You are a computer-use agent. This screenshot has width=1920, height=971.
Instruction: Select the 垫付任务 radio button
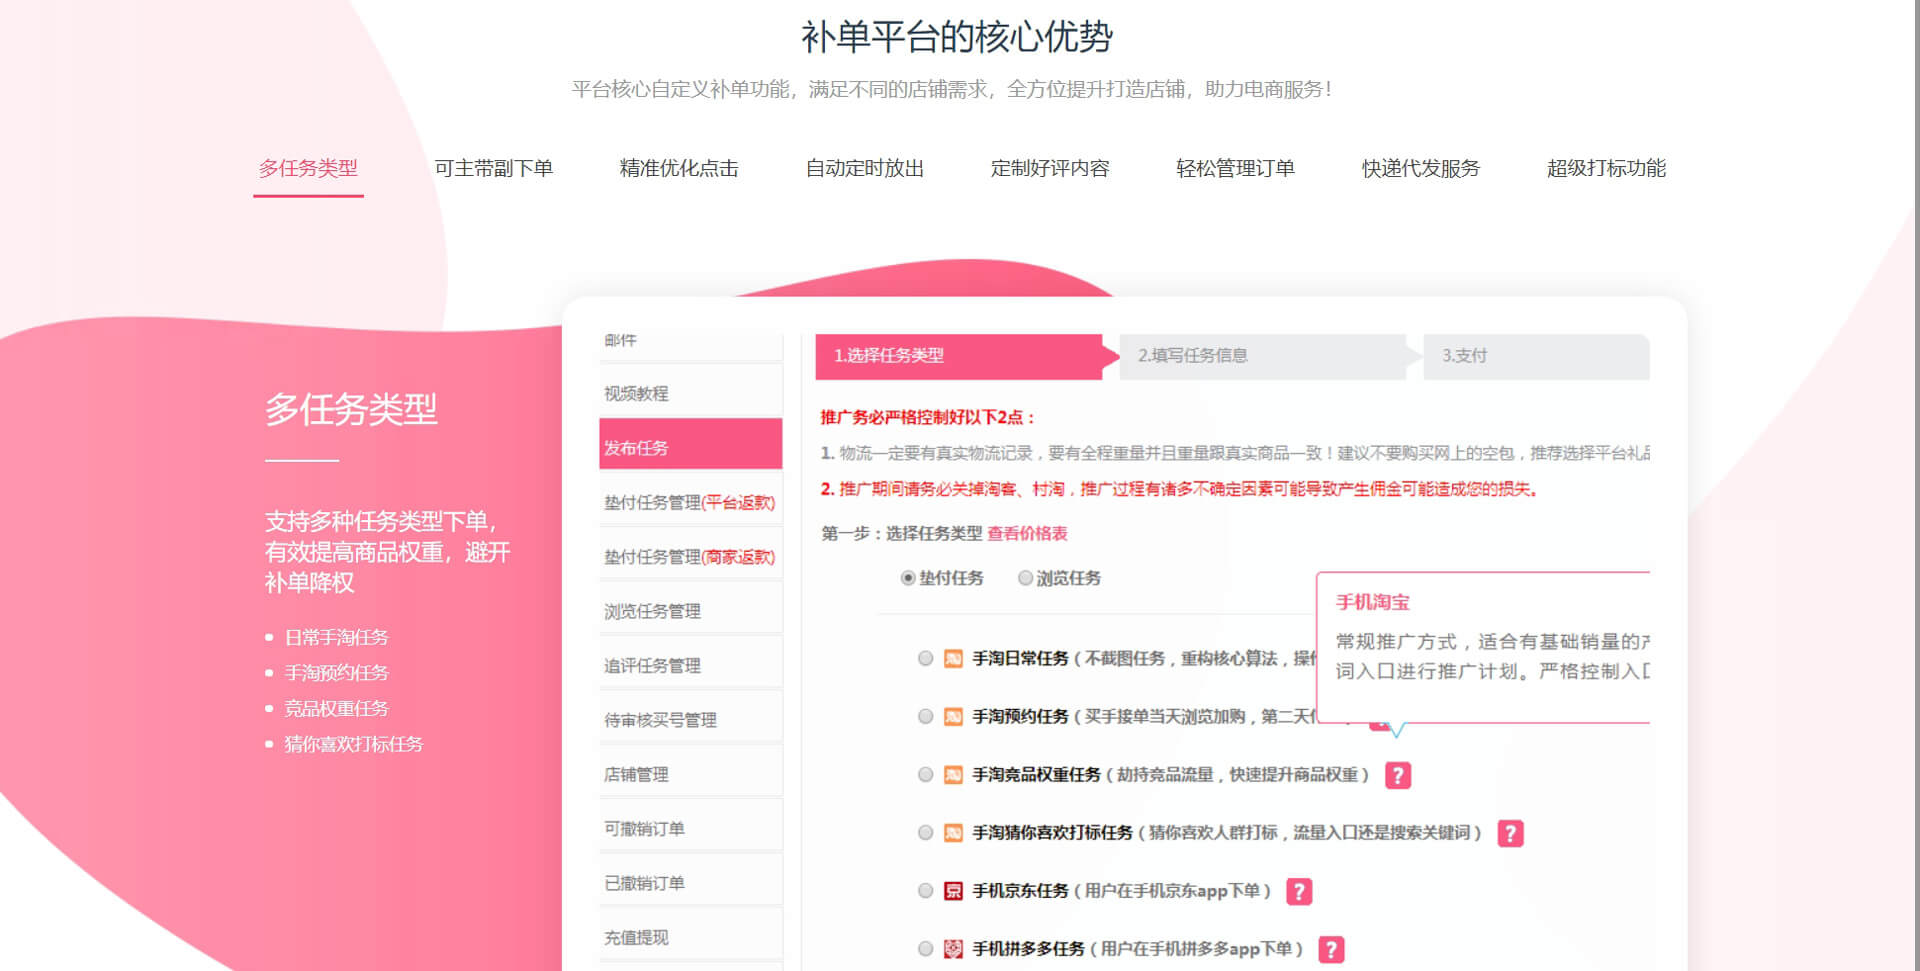908,578
